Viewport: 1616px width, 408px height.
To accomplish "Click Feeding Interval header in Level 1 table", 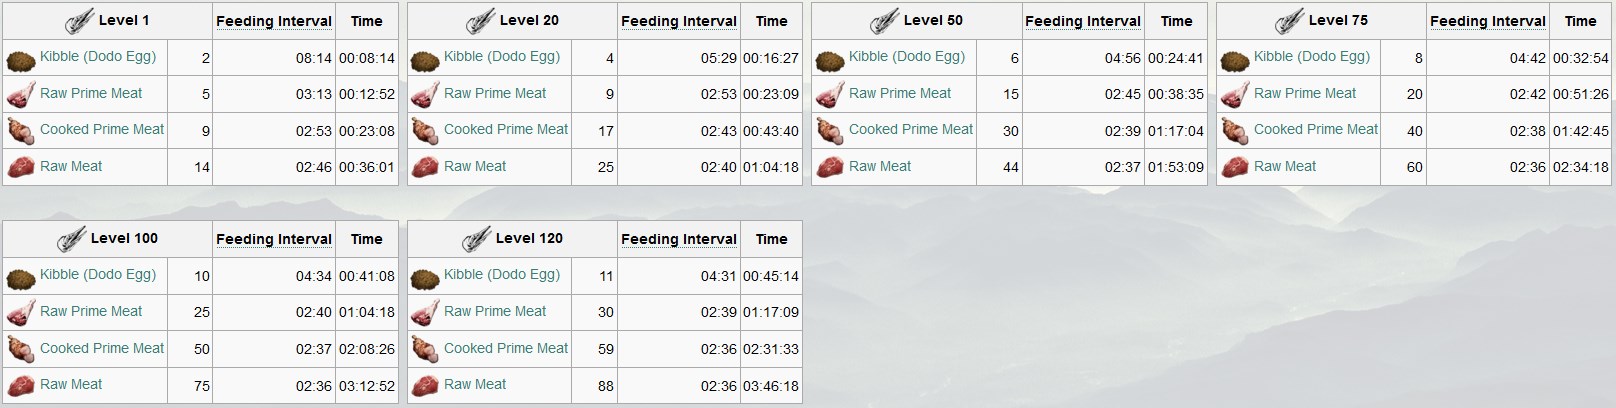I will (274, 21).
